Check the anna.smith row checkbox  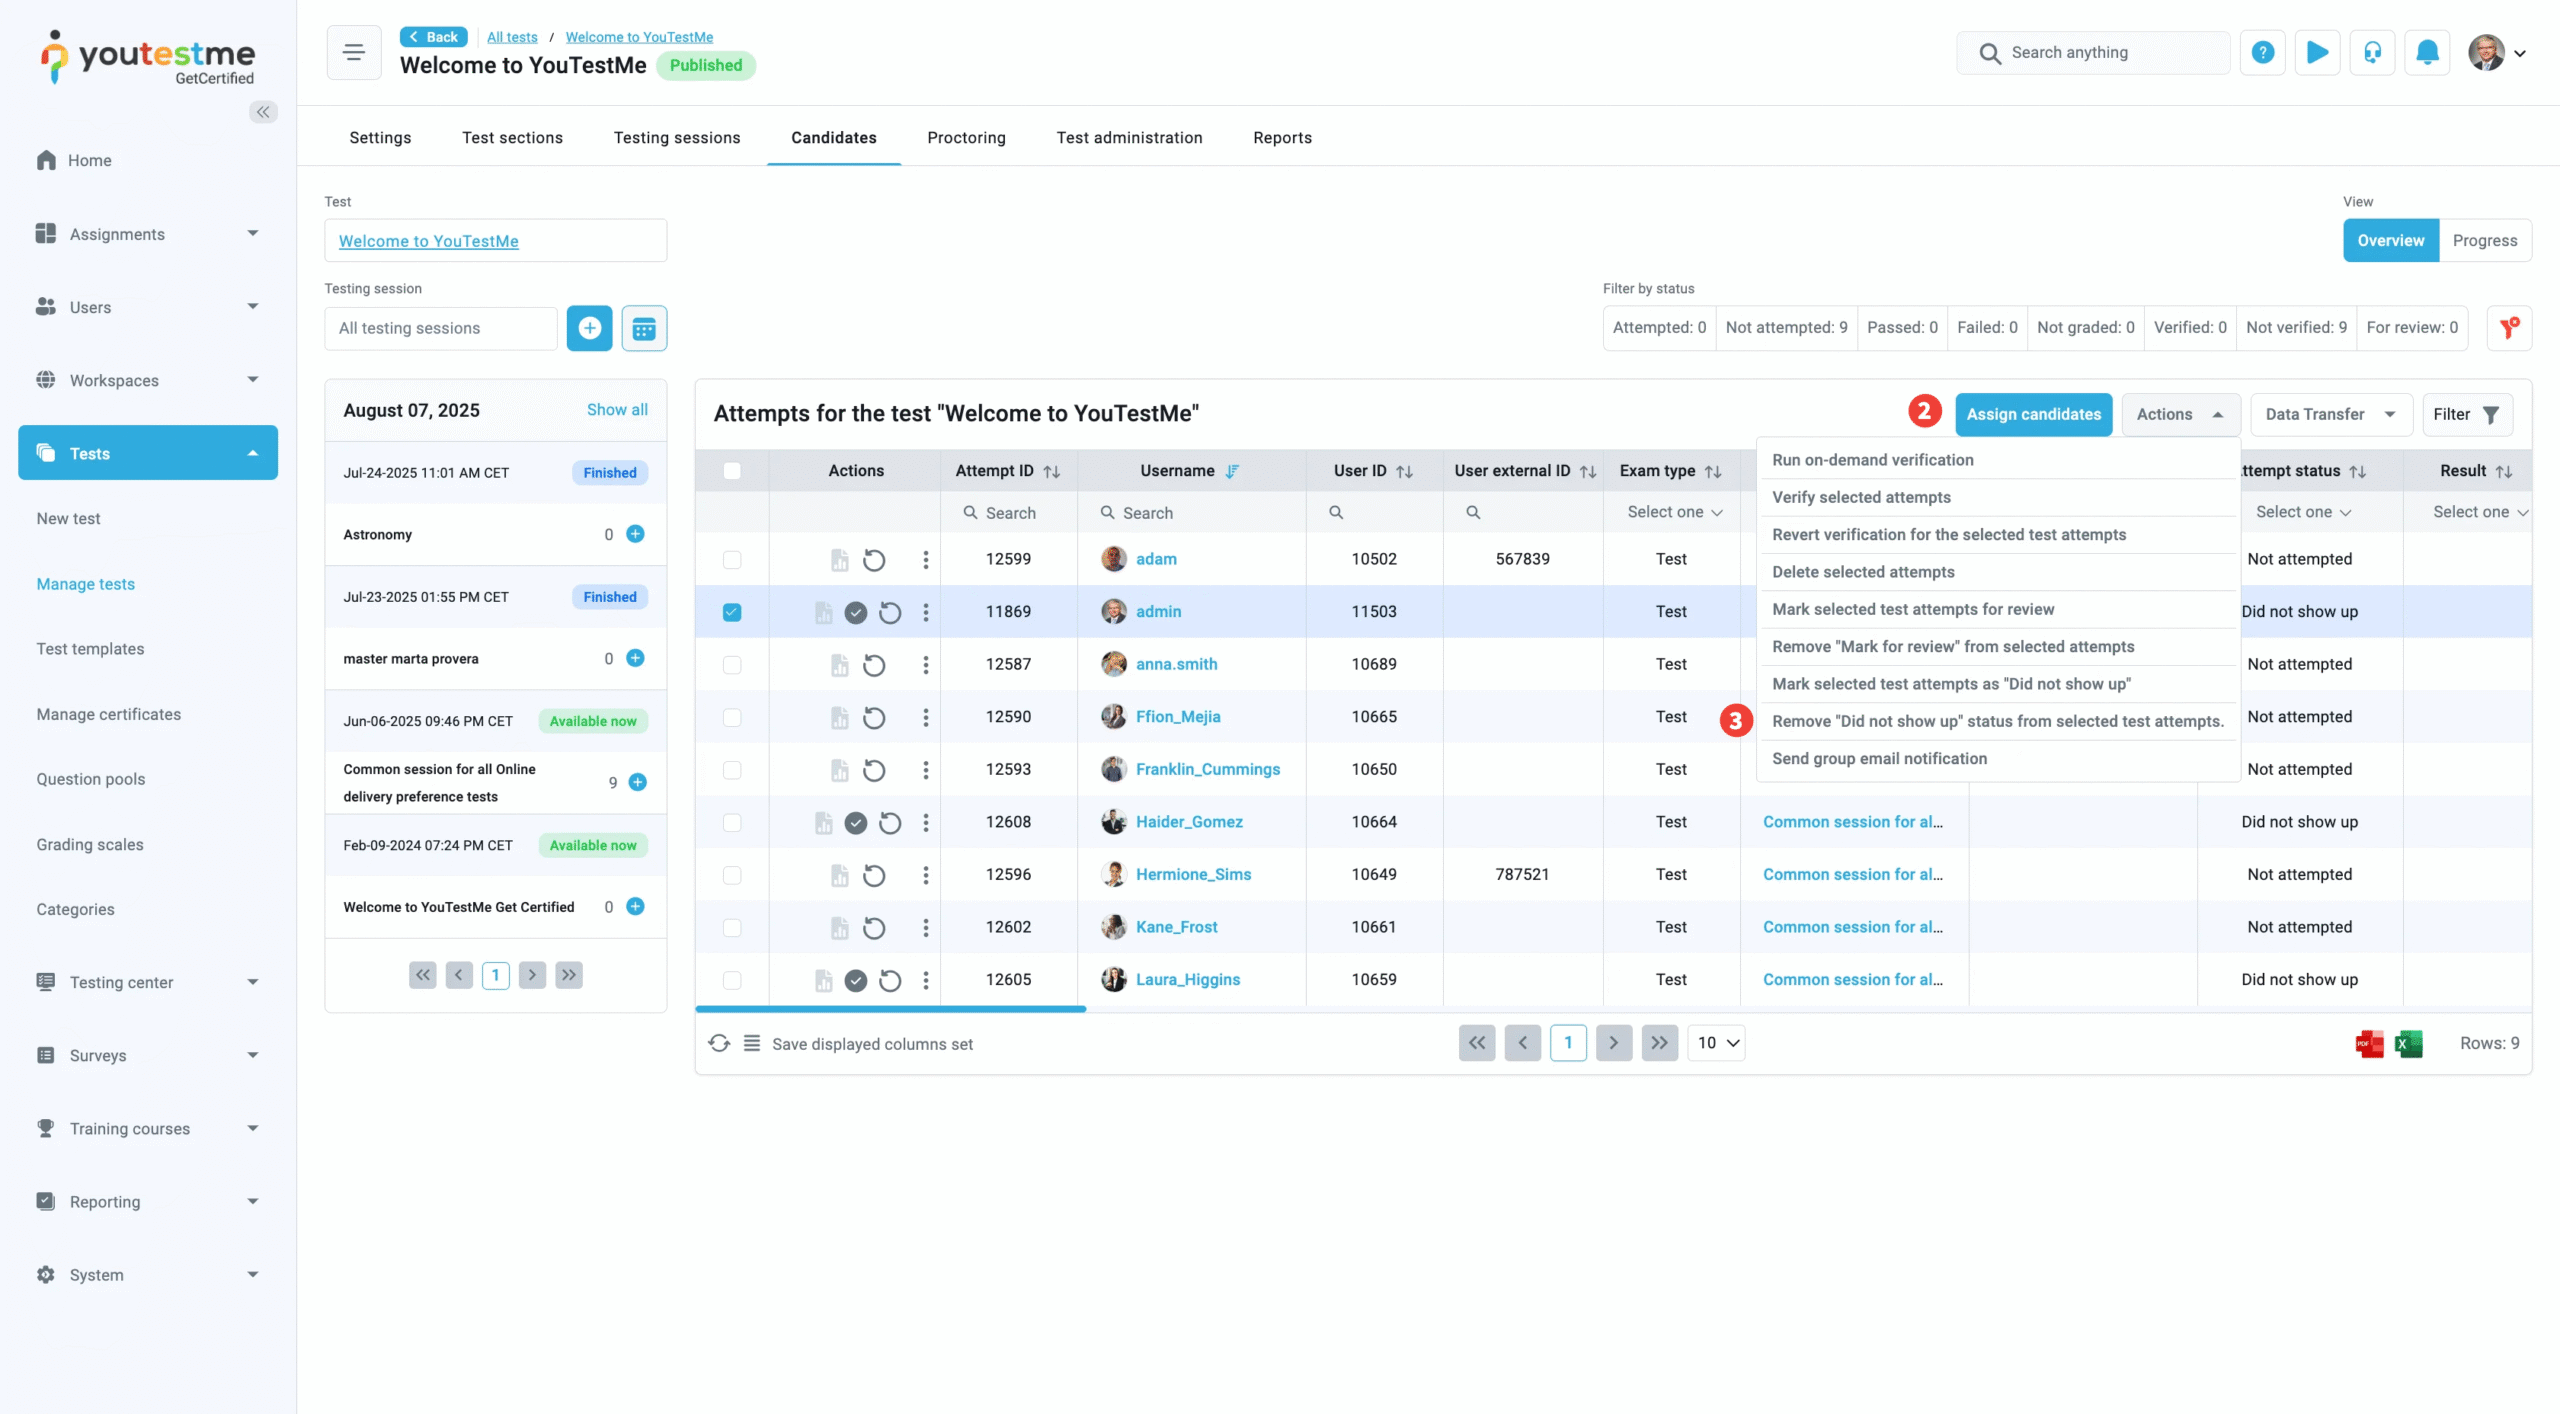pos(732,665)
